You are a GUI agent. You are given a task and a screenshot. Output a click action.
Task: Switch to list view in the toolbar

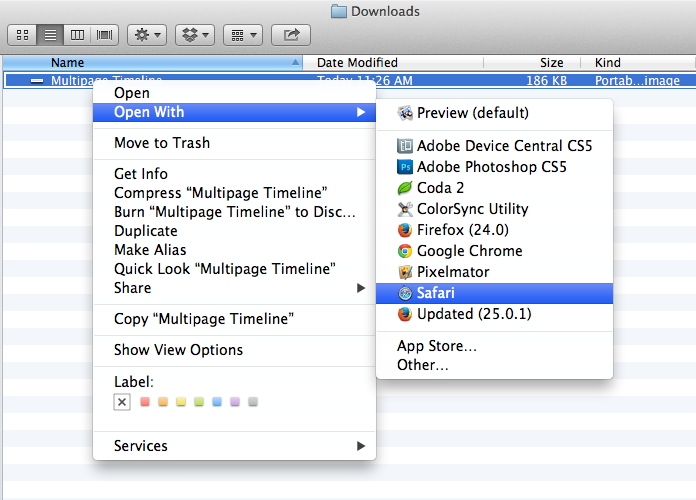point(50,35)
